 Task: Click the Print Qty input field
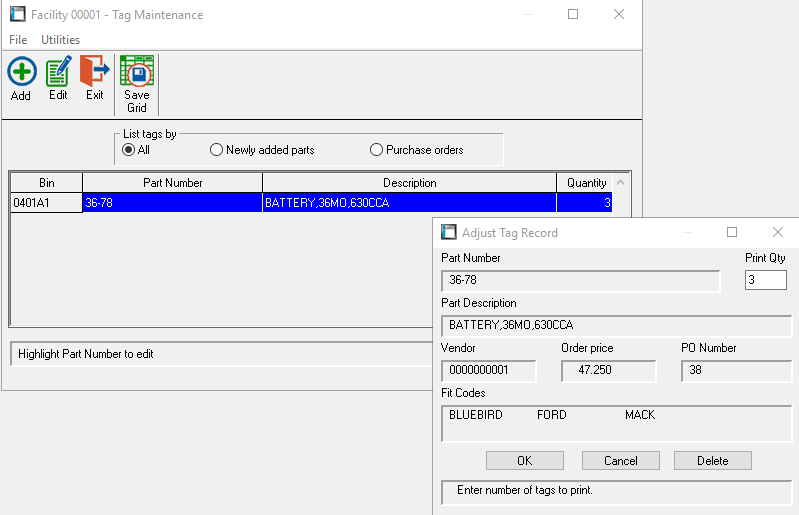pyautogui.click(x=766, y=280)
